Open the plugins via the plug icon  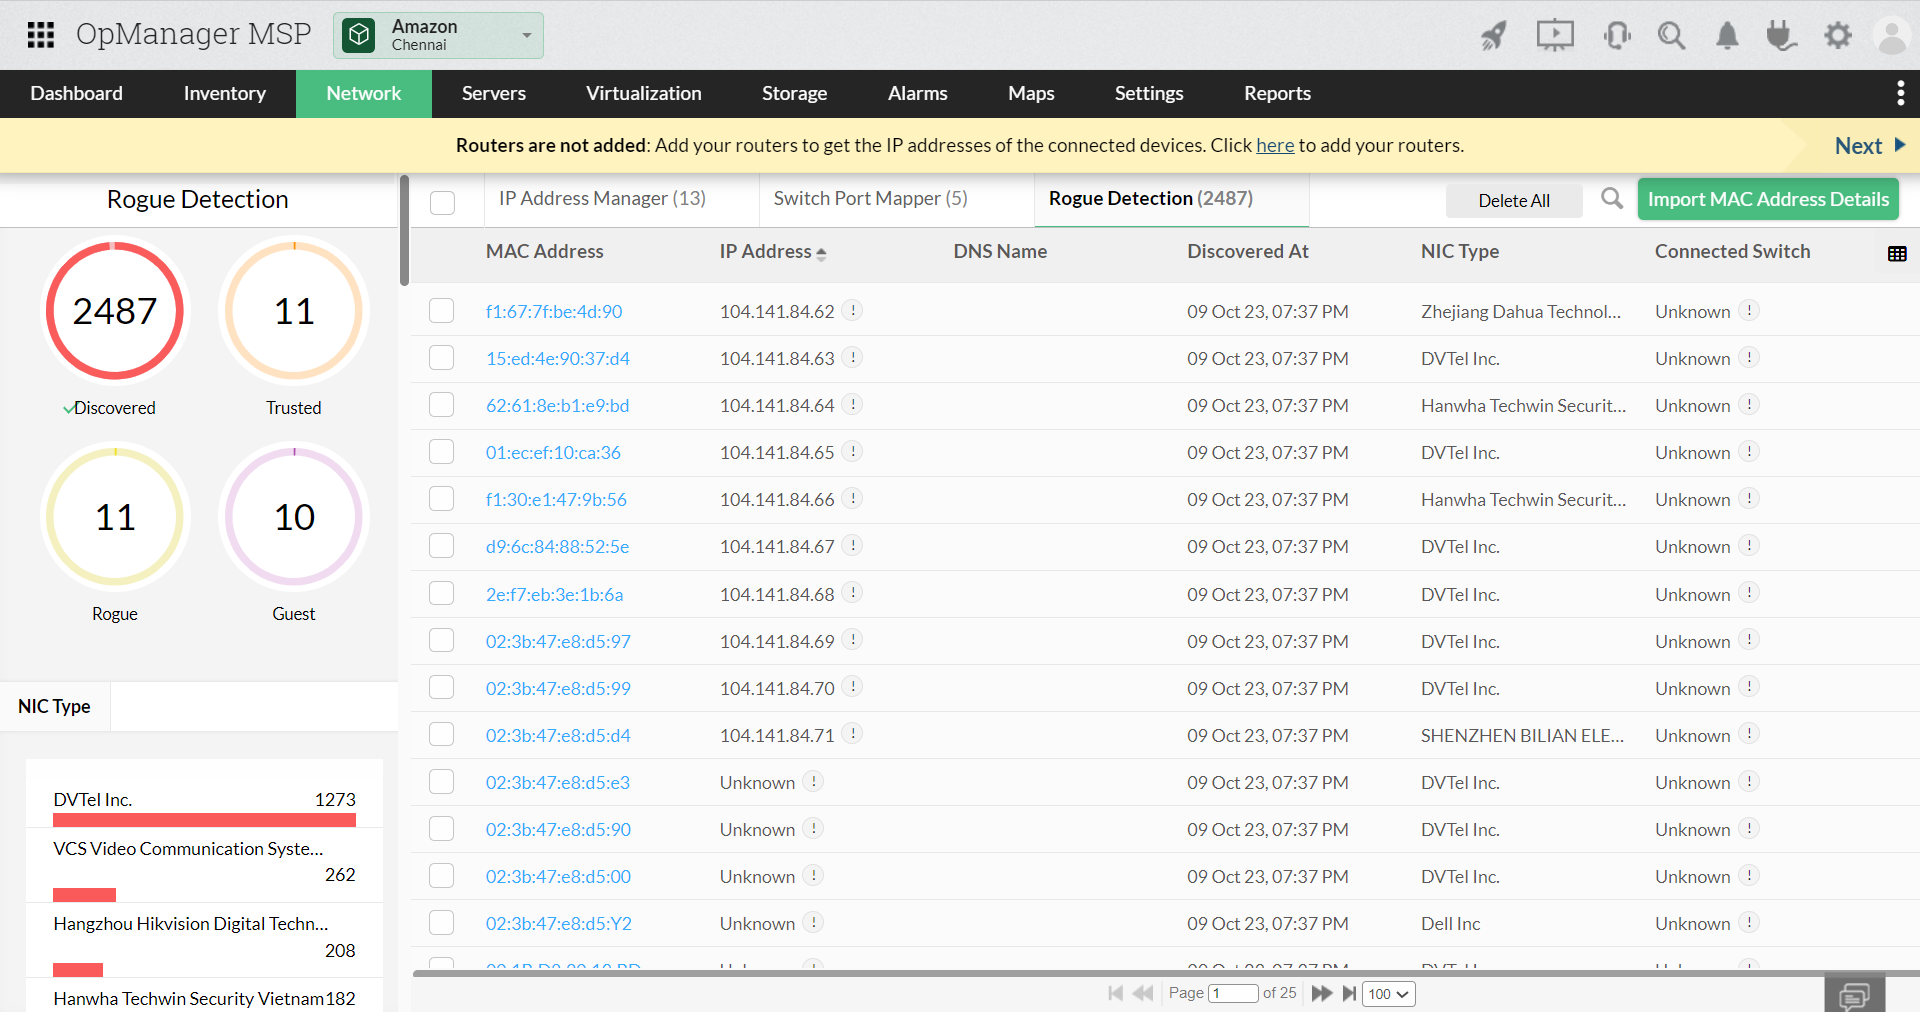tap(1781, 35)
